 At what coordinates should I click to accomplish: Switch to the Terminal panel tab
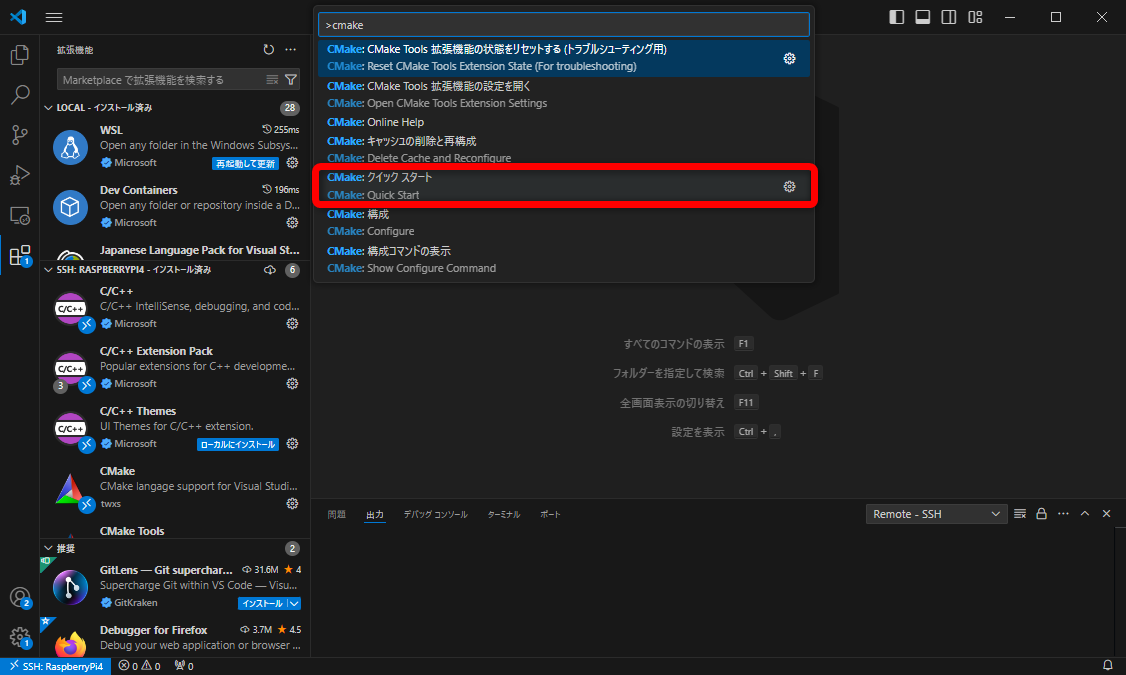(503, 514)
